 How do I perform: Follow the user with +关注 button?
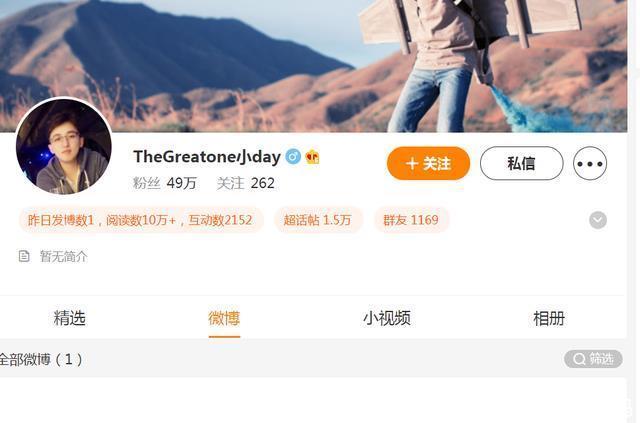point(428,163)
